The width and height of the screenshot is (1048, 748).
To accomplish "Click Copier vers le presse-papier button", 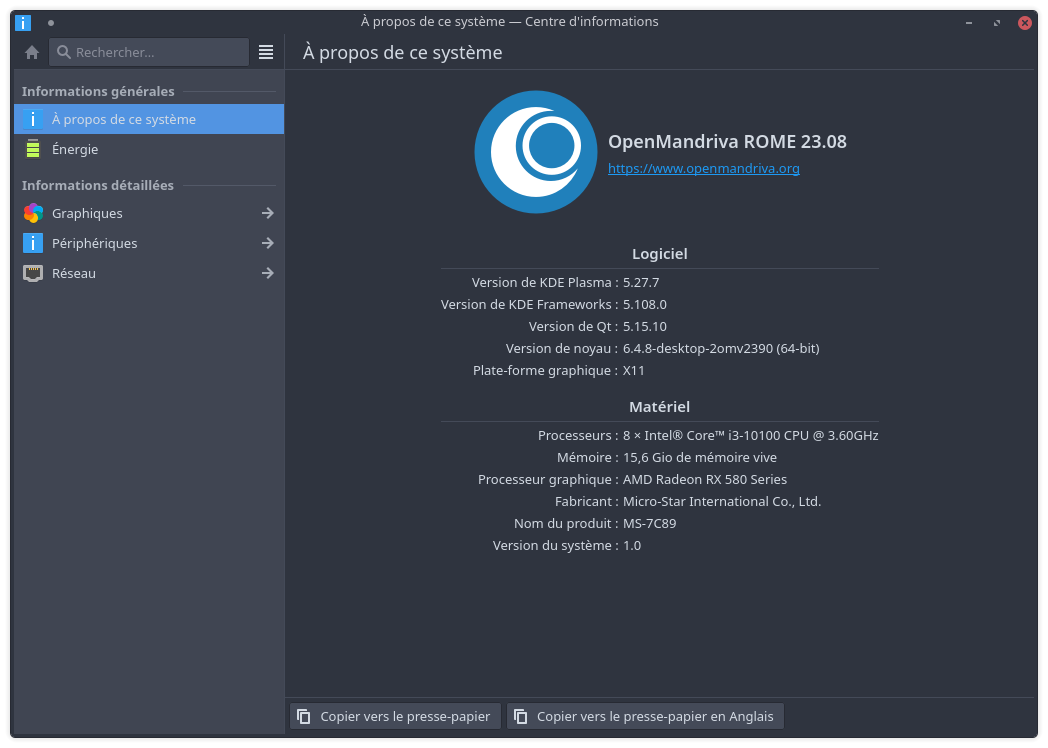I will (395, 717).
